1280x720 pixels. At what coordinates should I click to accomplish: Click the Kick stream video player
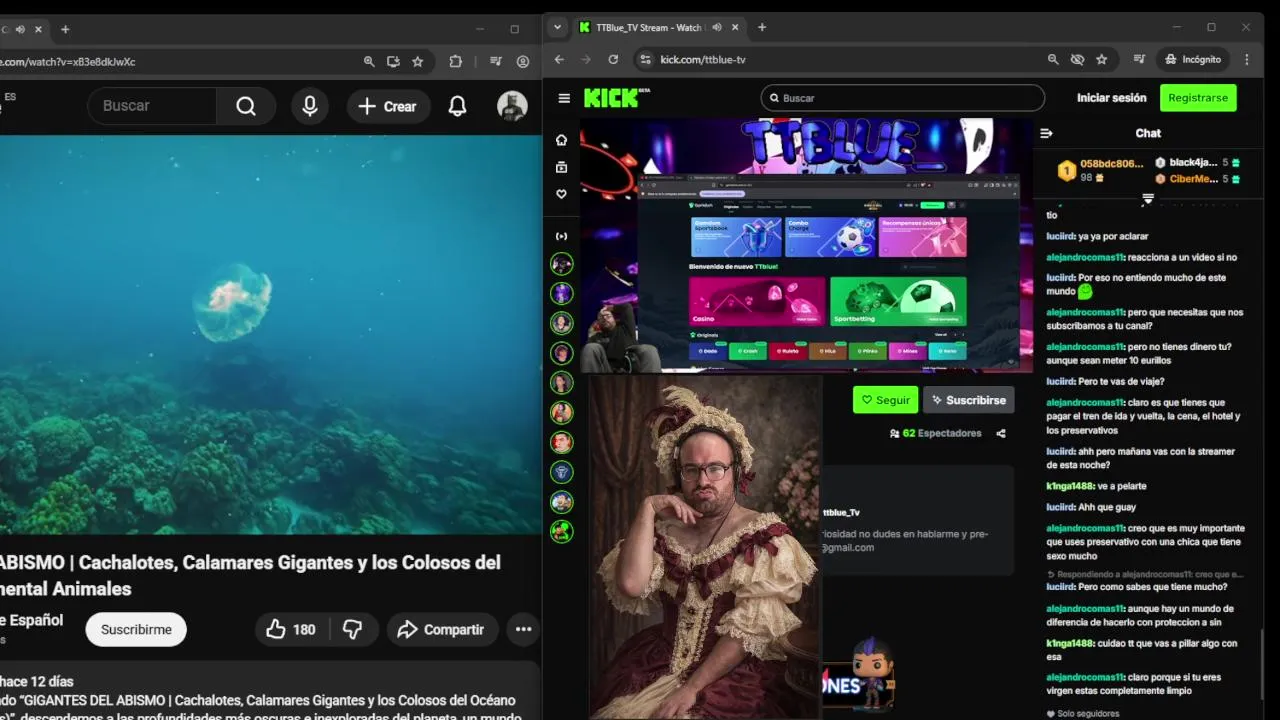pos(807,245)
